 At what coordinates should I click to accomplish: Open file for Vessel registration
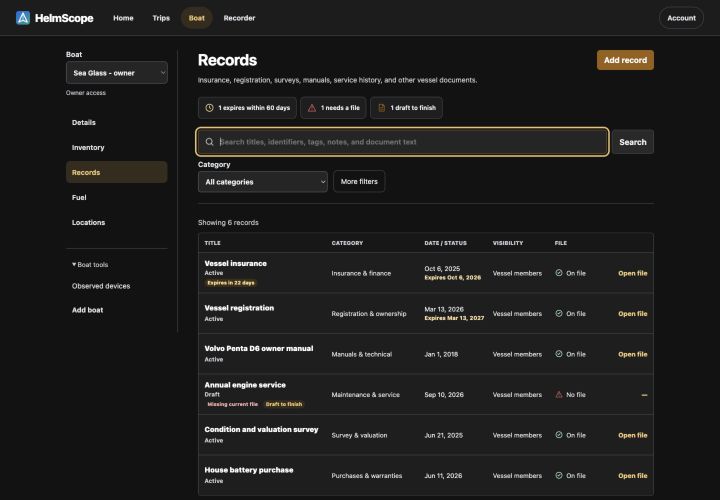pos(633,314)
